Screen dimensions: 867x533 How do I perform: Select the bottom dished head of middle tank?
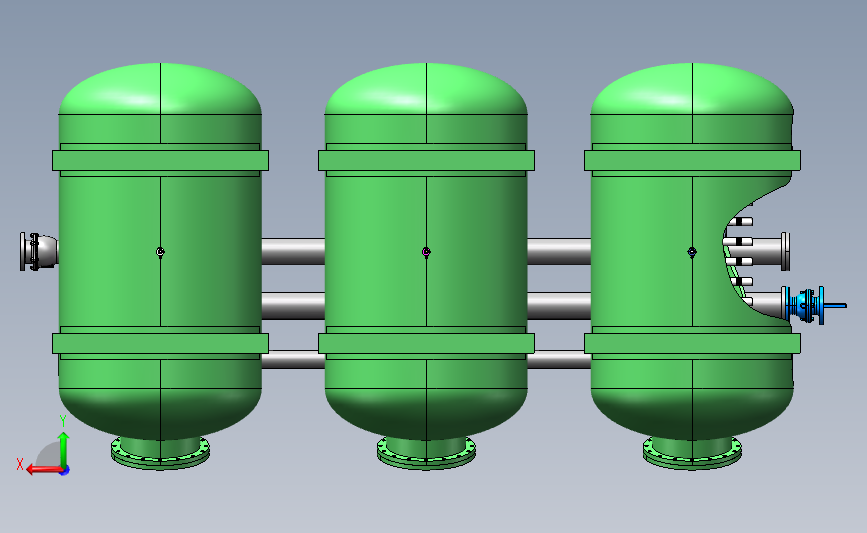pos(426,414)
